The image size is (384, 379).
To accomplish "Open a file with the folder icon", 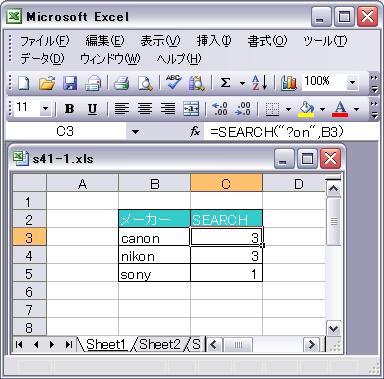I will click(x=47, y=83).
